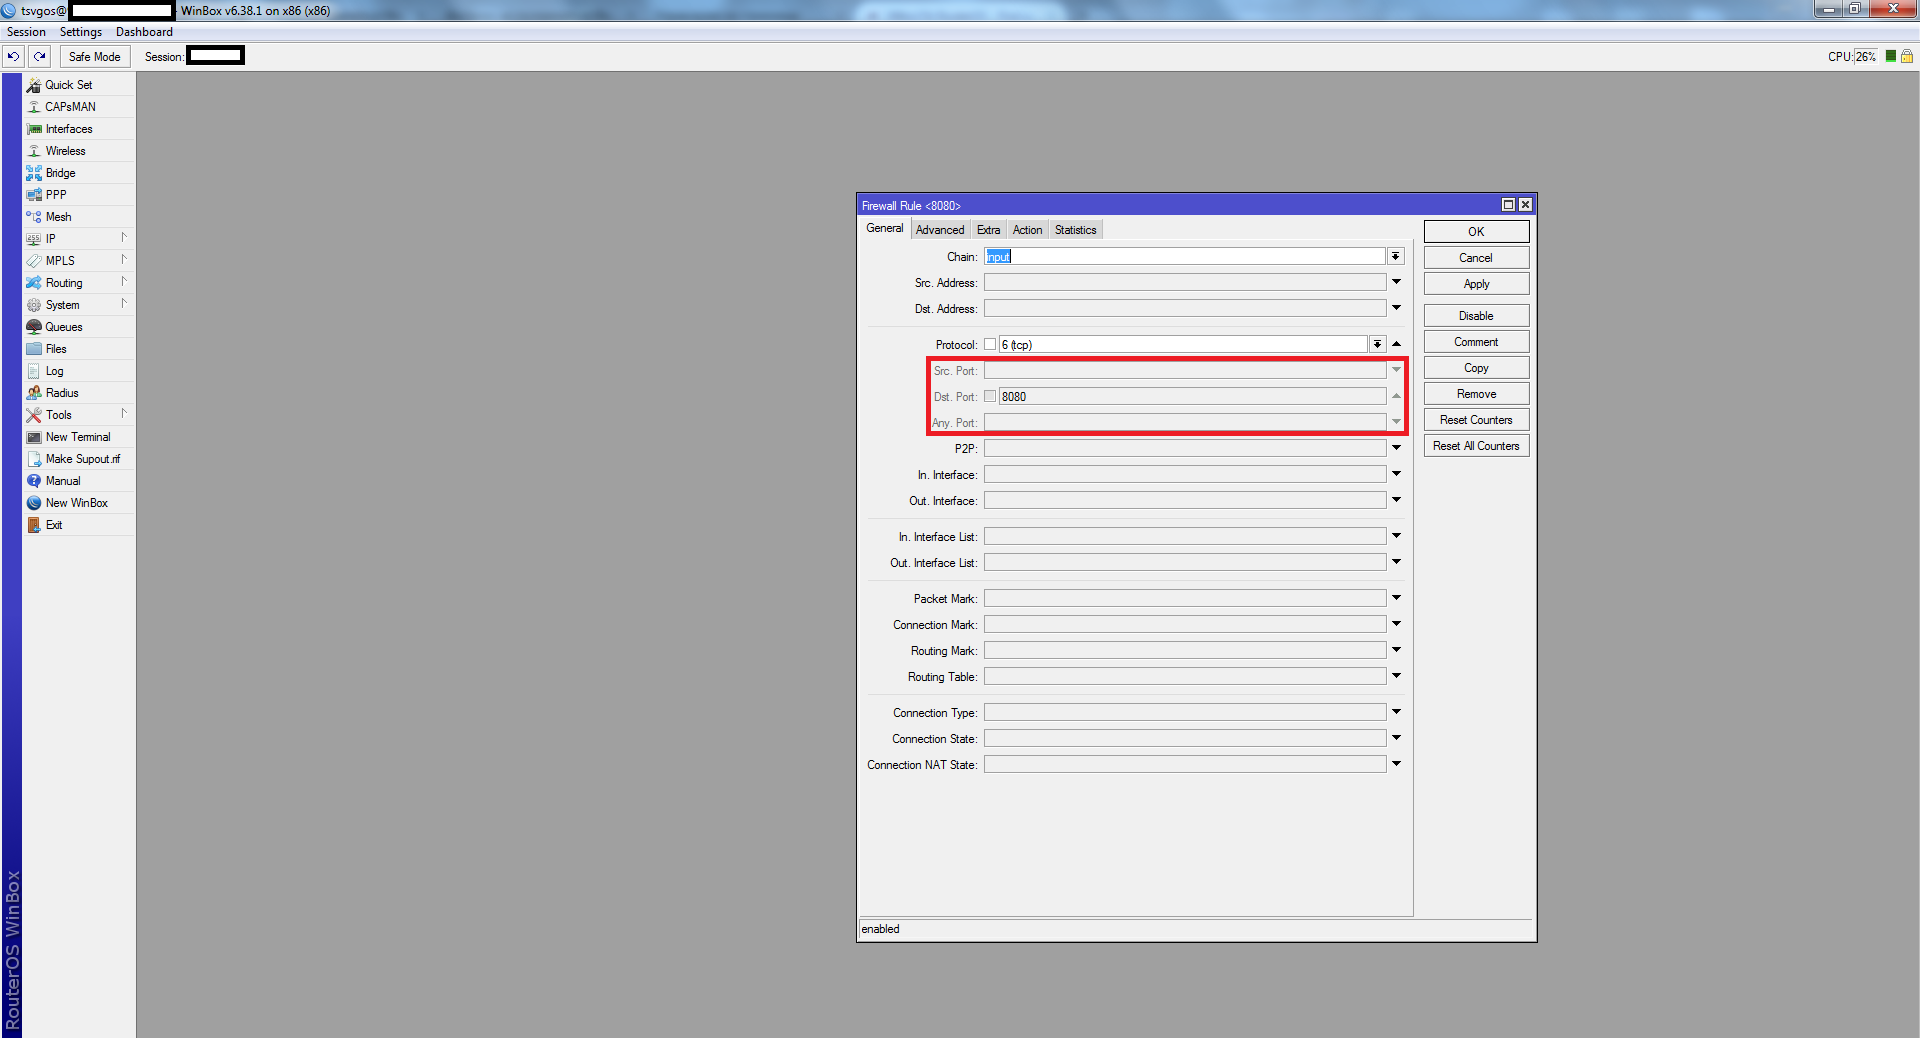Open the Settings menu
Screen dimensions: 1920x1038
[x=81, y=32]
